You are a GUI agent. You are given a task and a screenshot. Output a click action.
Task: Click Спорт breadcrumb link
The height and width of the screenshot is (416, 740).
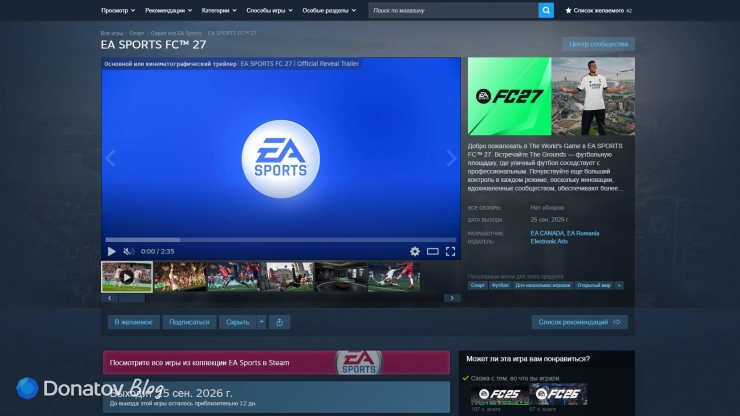click(137, 33)
